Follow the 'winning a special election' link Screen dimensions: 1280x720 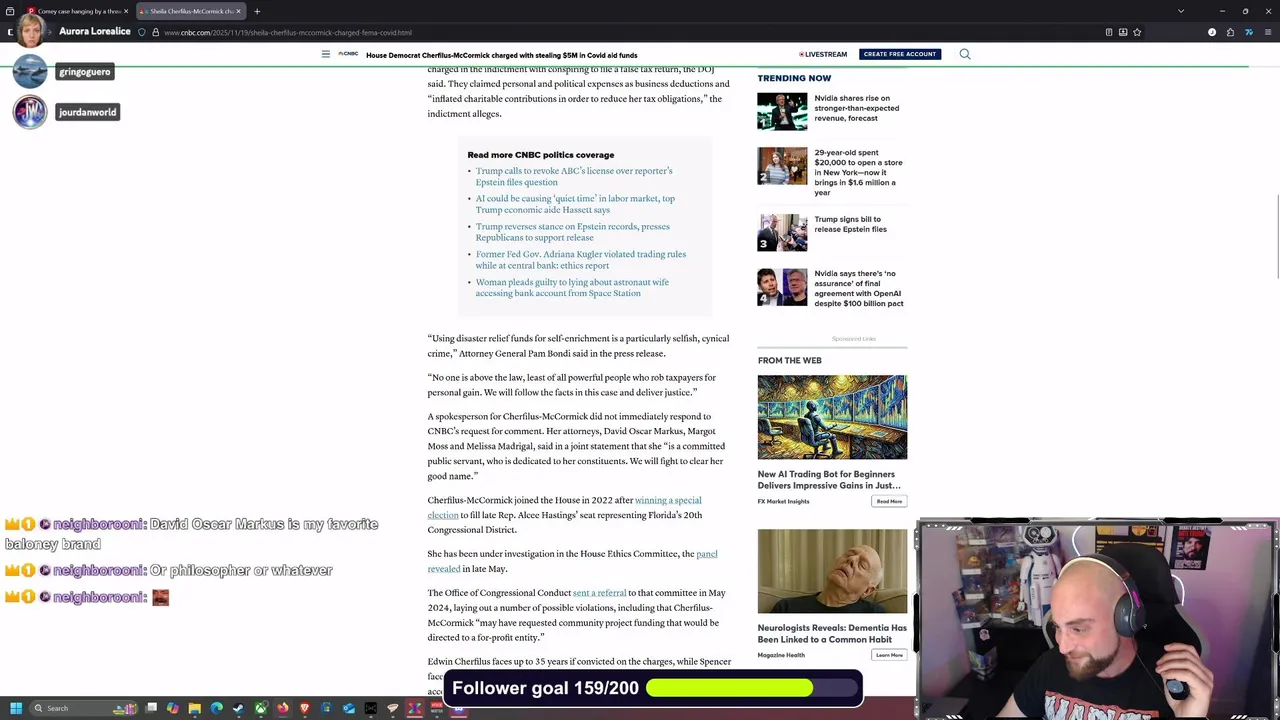565,507
